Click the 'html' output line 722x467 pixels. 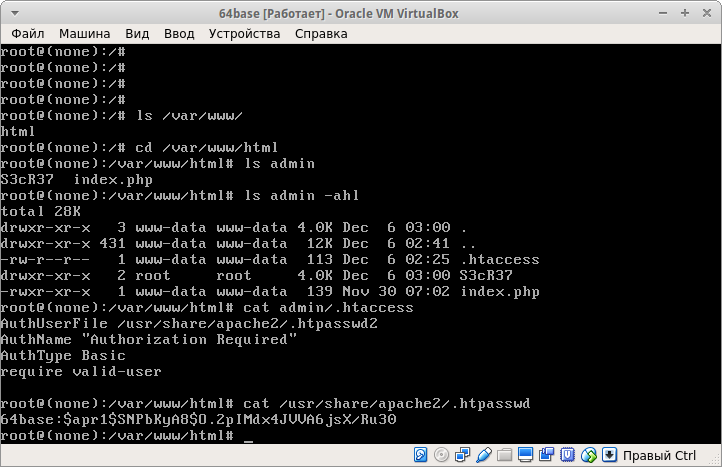pyautogui.click(x=17, y=132)
